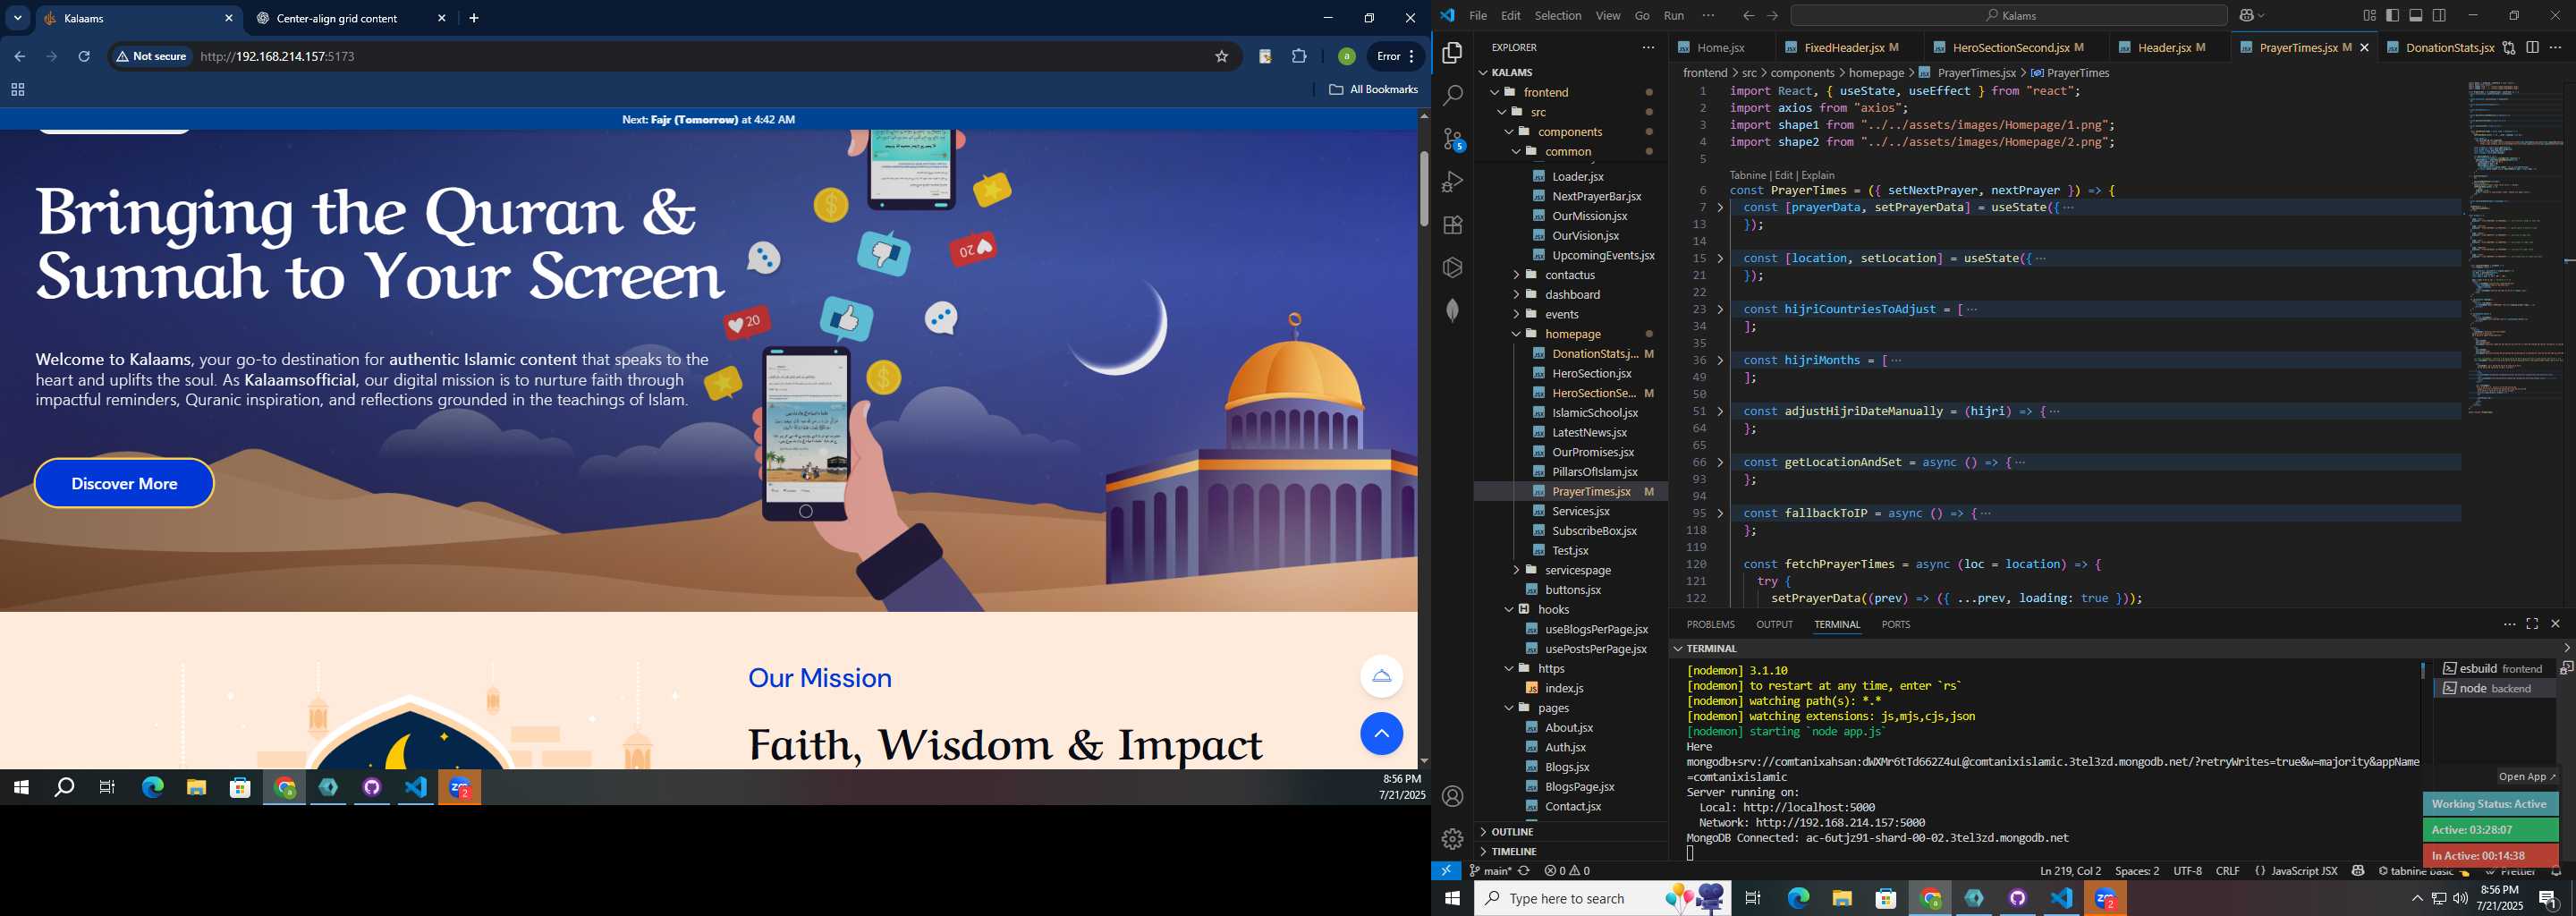
Task: Toggle Panel visibility in VS Code title bar
Action: pyautogui.click(x=2416, y=16)
